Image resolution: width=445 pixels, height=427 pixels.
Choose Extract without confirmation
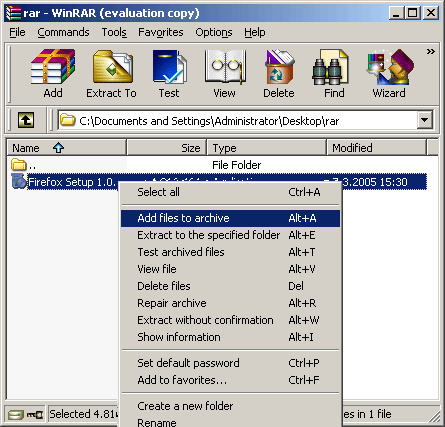click(x=230, y=320)
